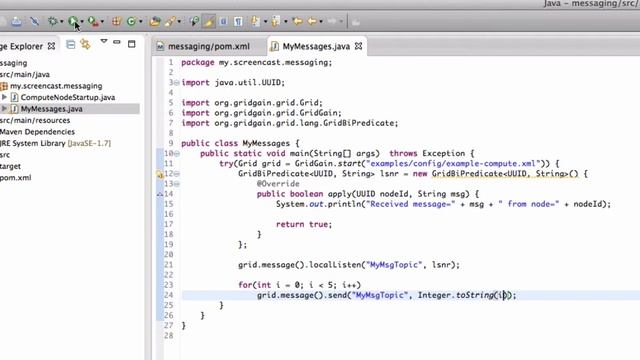Select my.screencast.messaging package
Screen dimensions: 640x360
pos(56,86)
